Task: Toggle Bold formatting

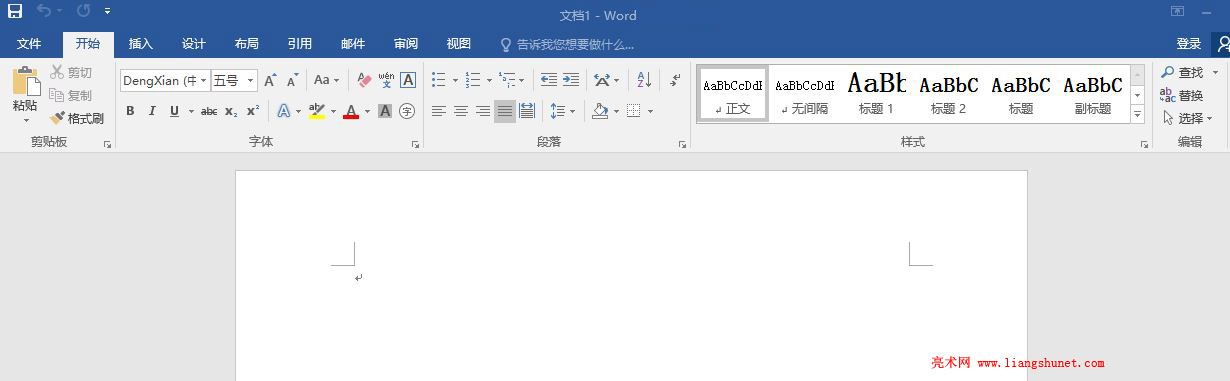Action: [x=130, y=111]
